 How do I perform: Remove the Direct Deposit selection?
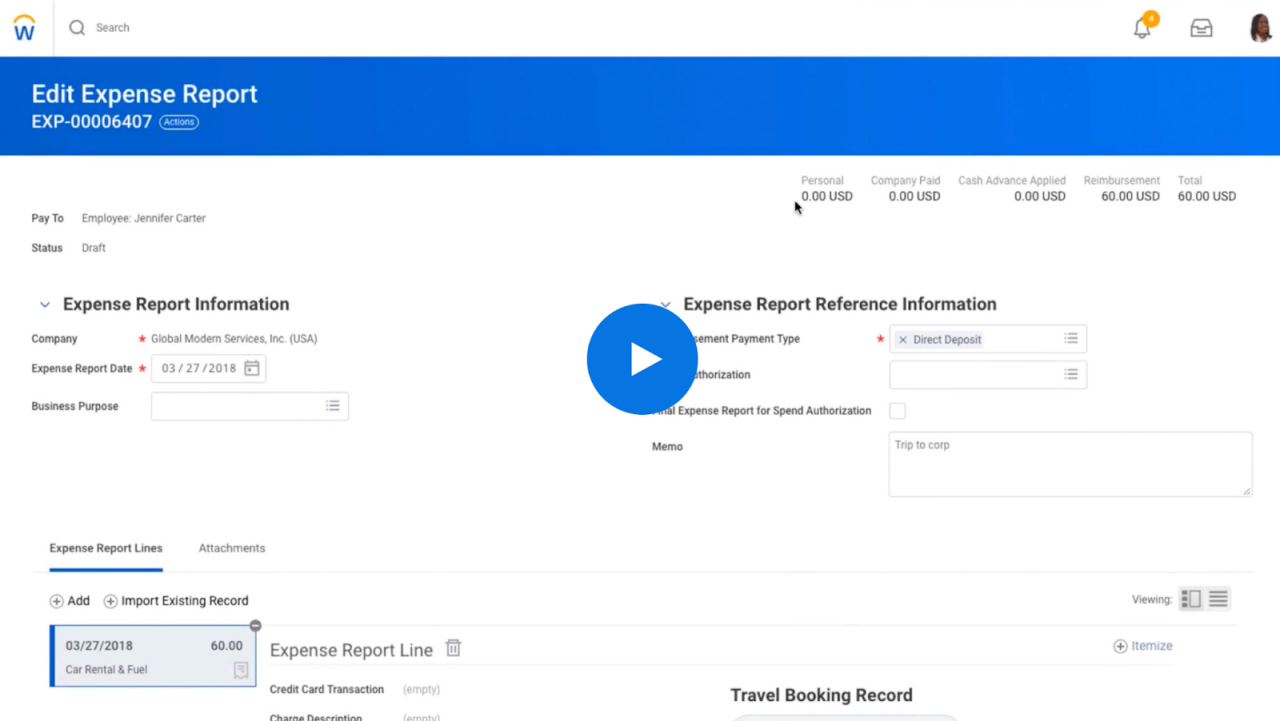tap(903, 340)
